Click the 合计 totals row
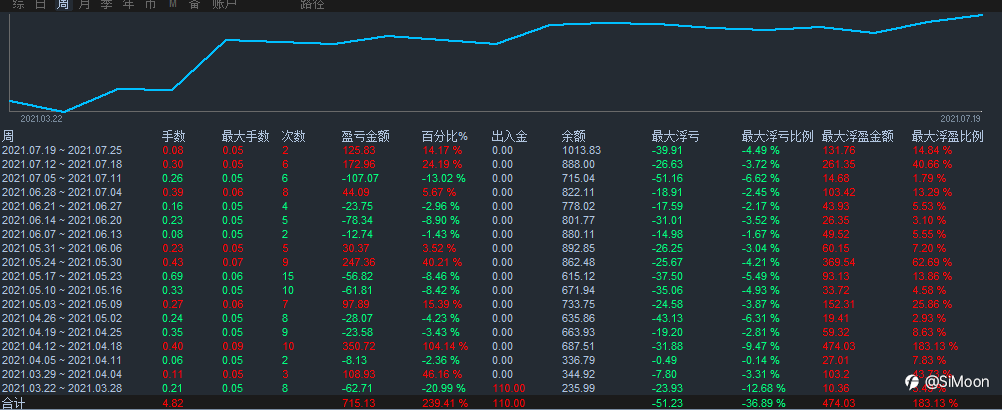 tap(501, 404)
